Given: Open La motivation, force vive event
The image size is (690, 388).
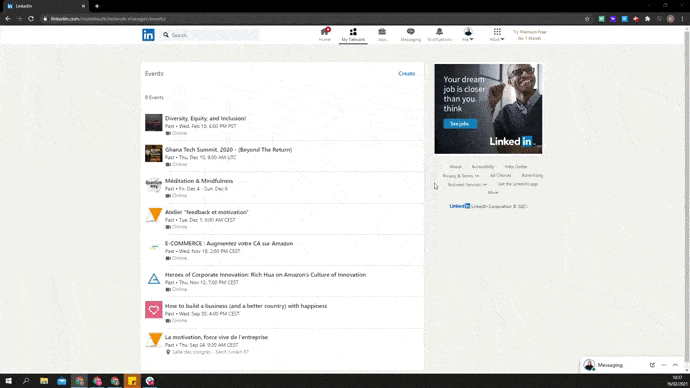Looking at the screenshot, I should click(x=216, y=337).
